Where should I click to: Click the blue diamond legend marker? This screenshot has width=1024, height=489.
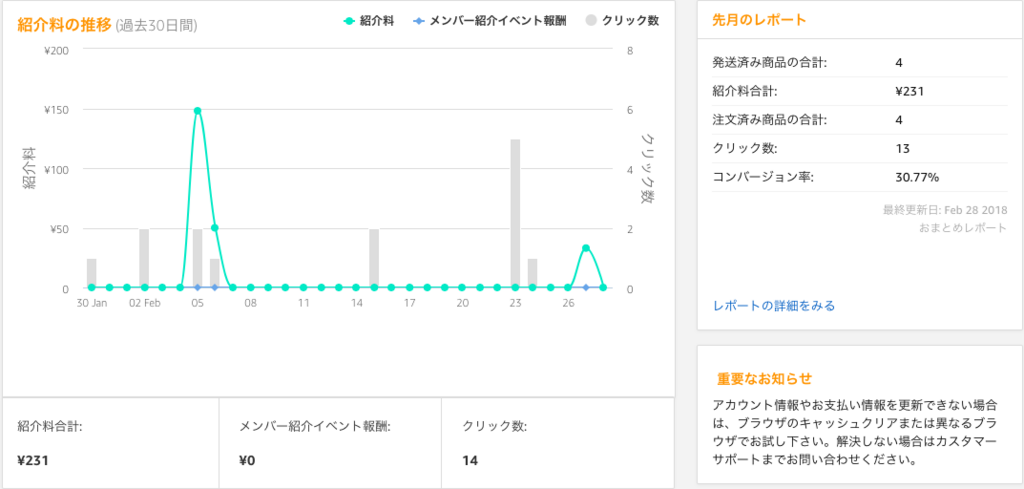click(x=419, y=21)
